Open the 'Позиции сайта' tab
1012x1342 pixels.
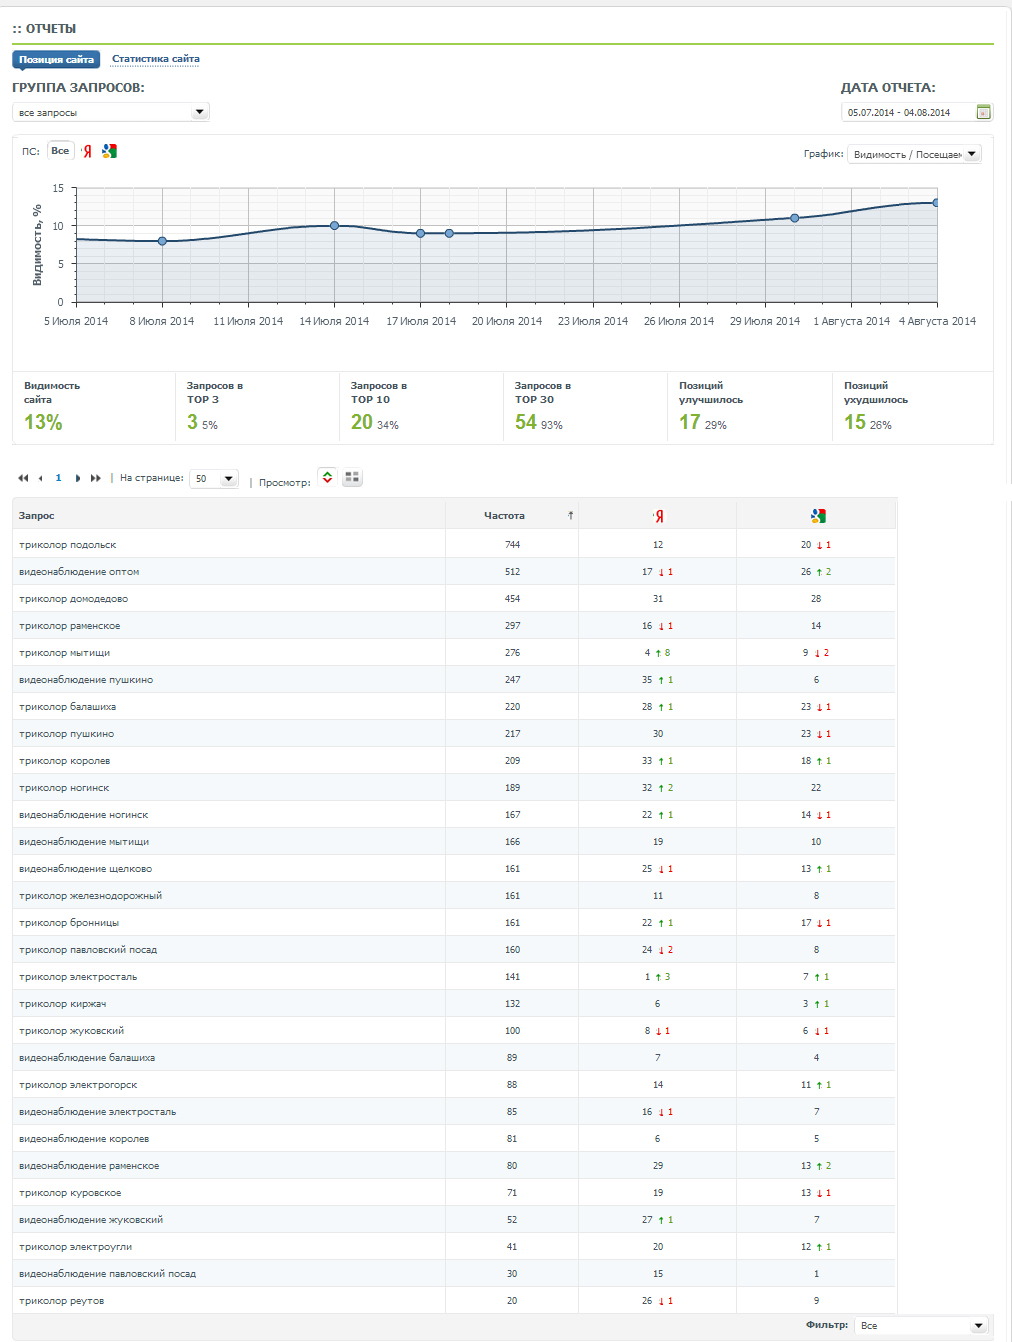(56, 60)
